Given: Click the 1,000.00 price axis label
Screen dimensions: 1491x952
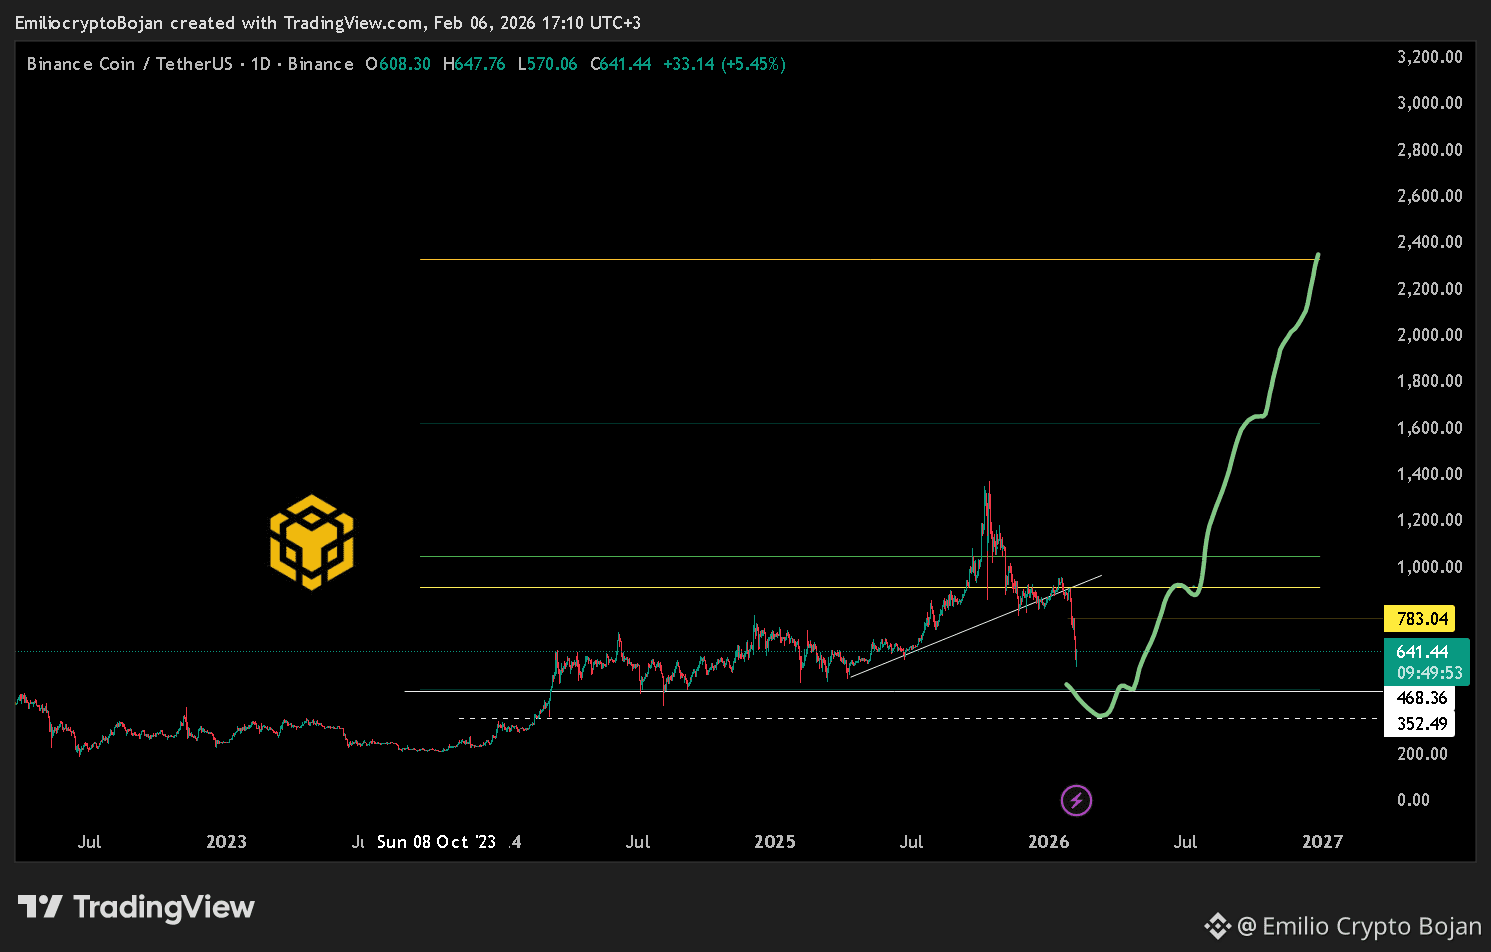Looking at the screenshot, I should tap(1430, 567).
